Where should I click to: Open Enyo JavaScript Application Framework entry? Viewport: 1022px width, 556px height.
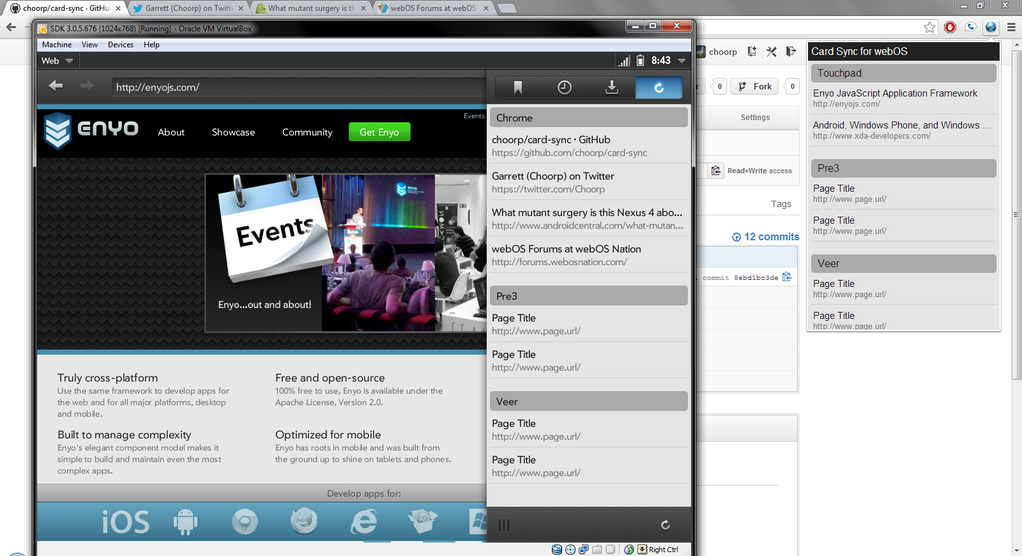click(895, 93)
